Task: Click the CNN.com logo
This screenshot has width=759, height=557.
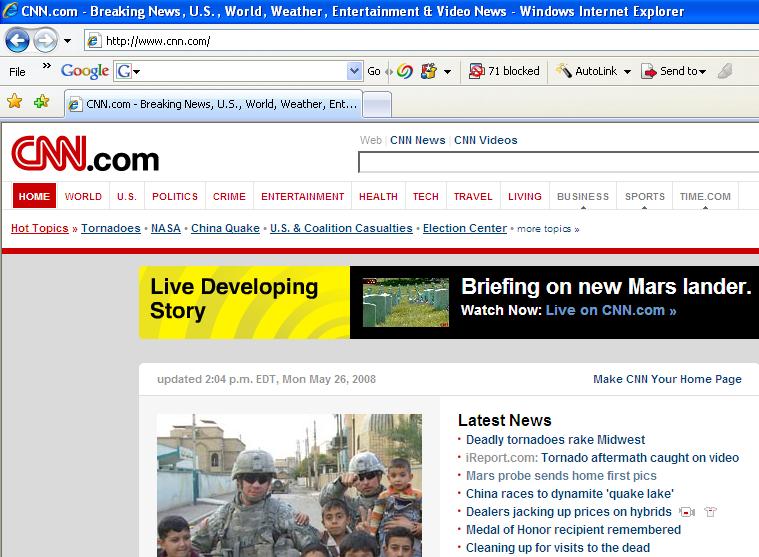Action: [x=85, y=156]
